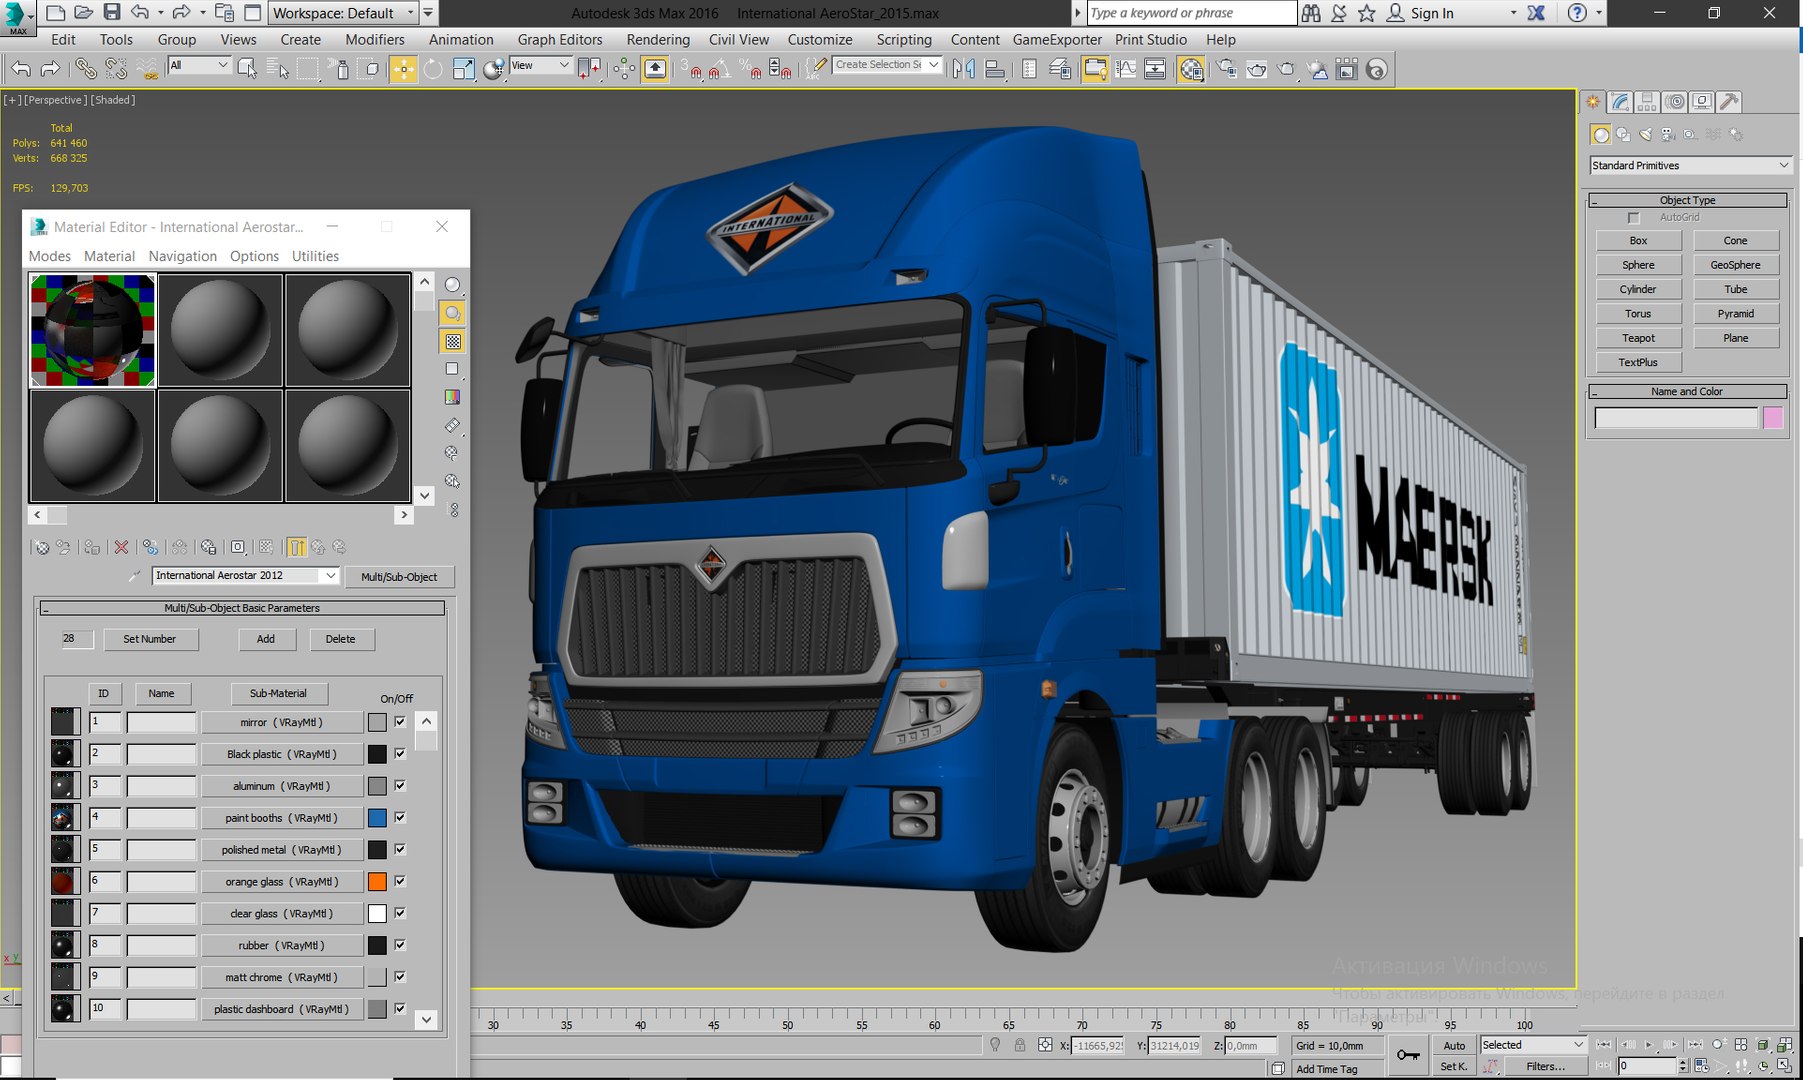
Task: Click the Set Number button
Action: point(150,639)
